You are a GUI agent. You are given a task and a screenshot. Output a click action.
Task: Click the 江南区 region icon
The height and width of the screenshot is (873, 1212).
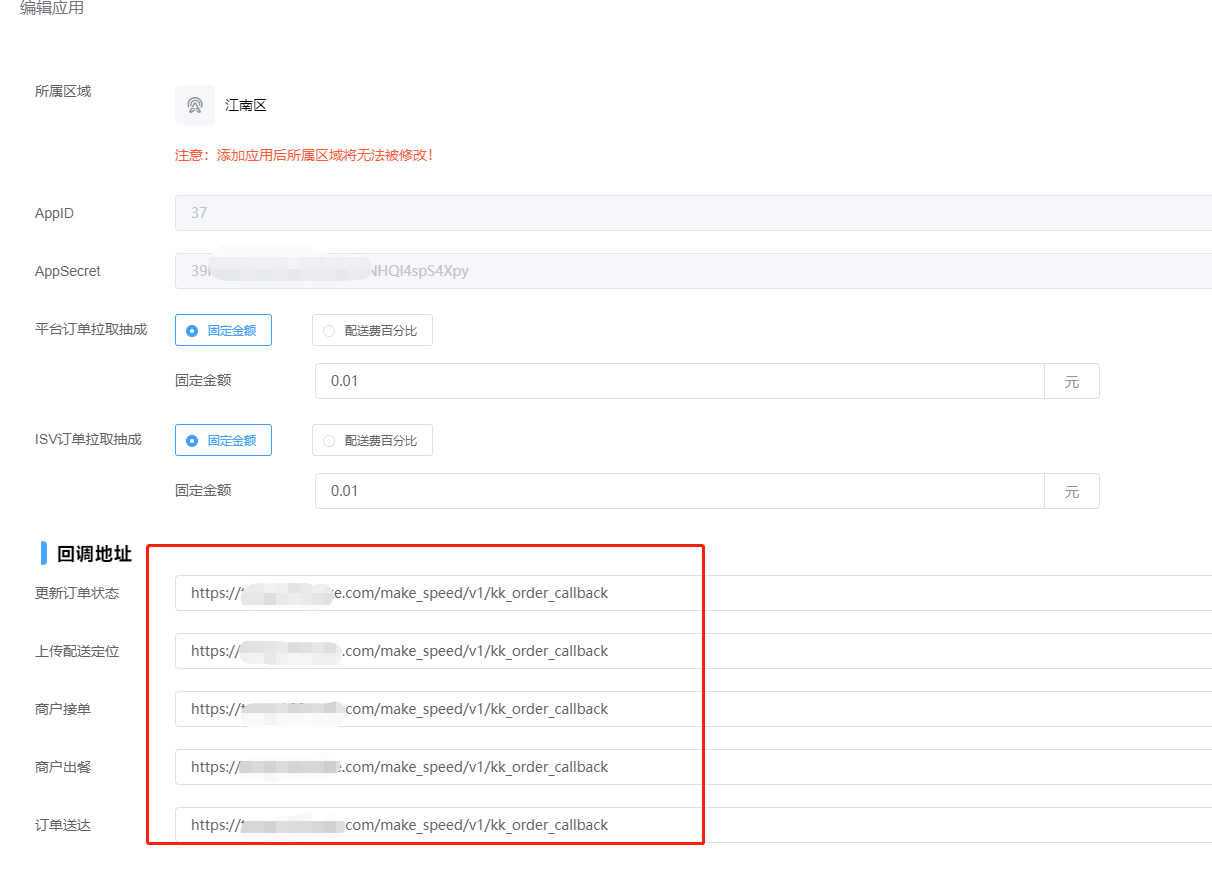[x=195, y=105]
